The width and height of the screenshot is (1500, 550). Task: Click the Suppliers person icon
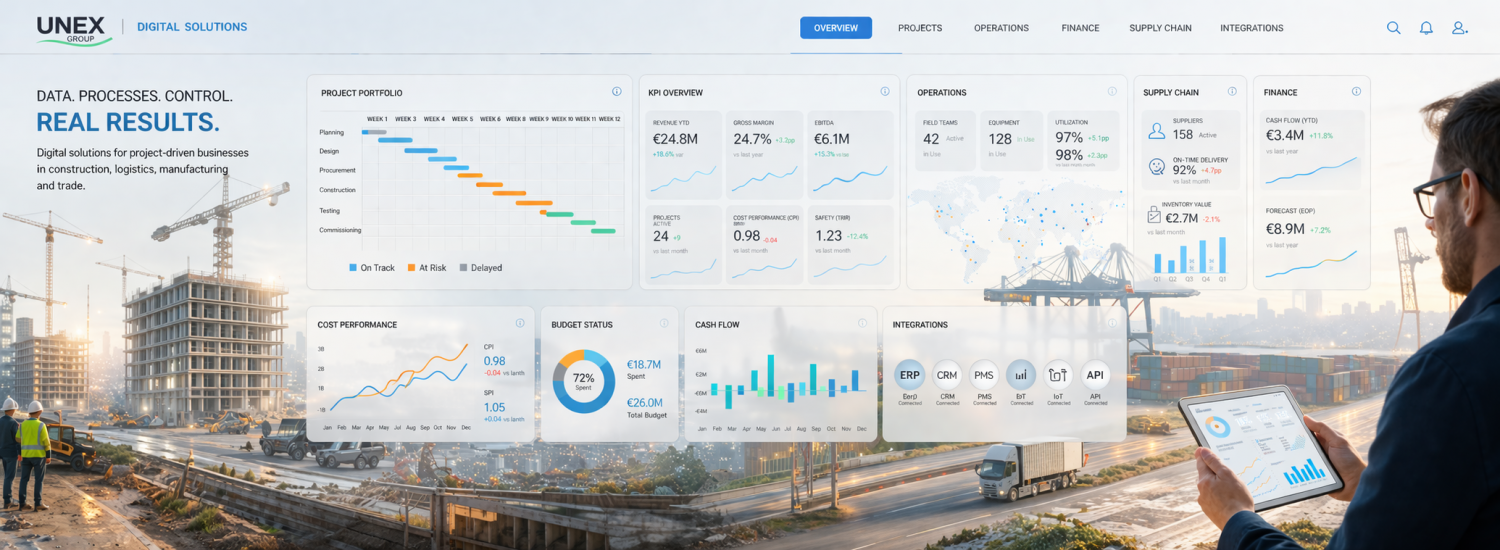click(x=1157, y=131)
